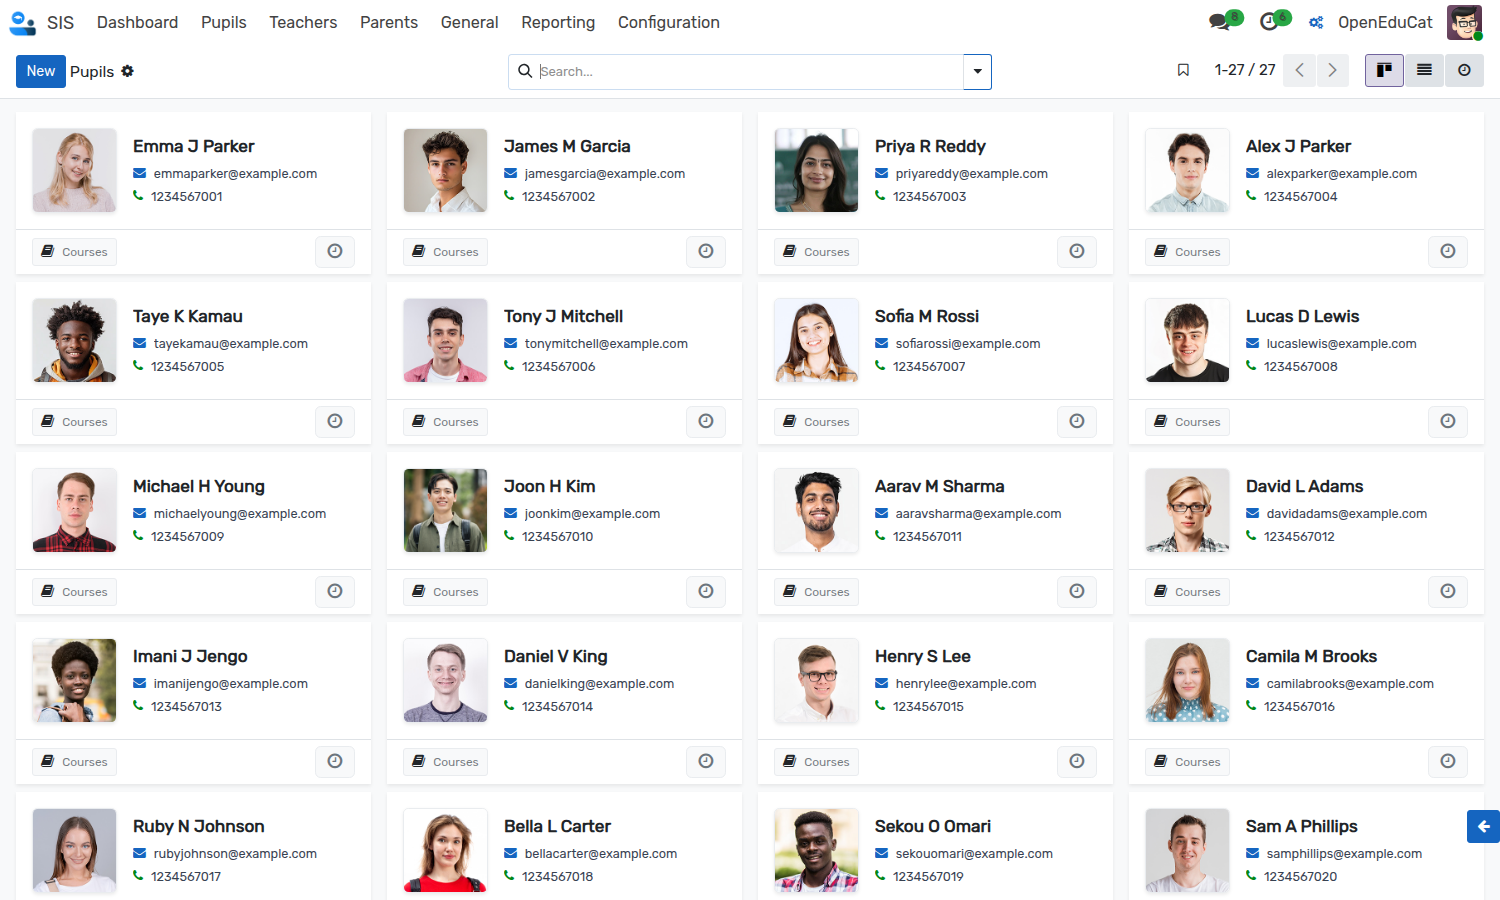
Task: Go to next page of pupils
Action: (1332, 70)
